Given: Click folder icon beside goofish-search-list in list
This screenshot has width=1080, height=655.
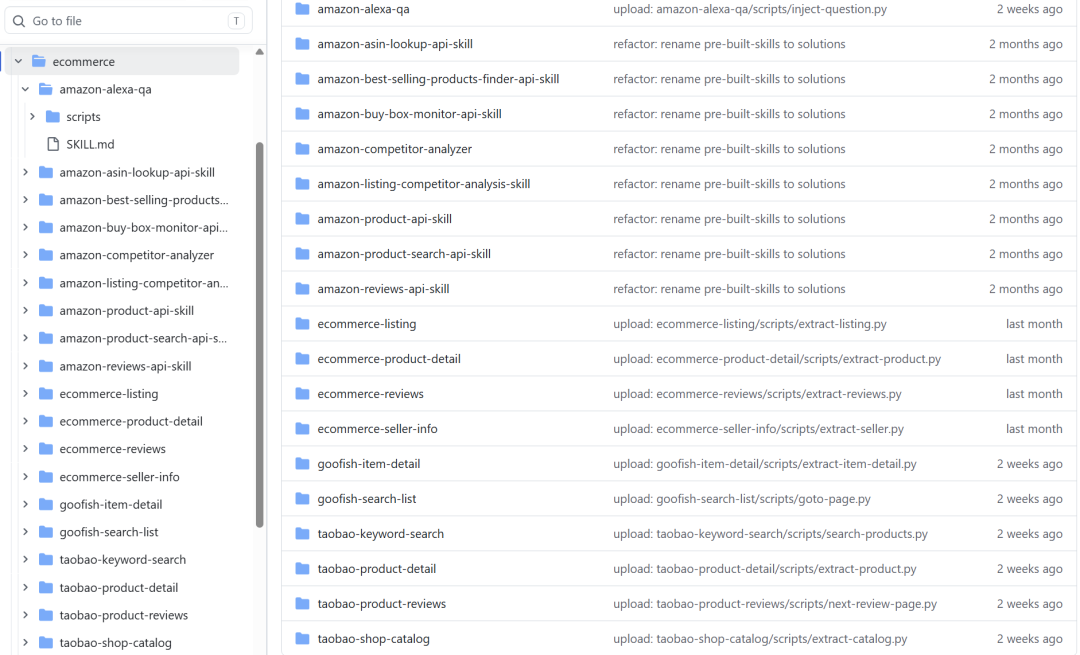Looking at the screenshot, I should pyautogui.click(x=302, y=499).
